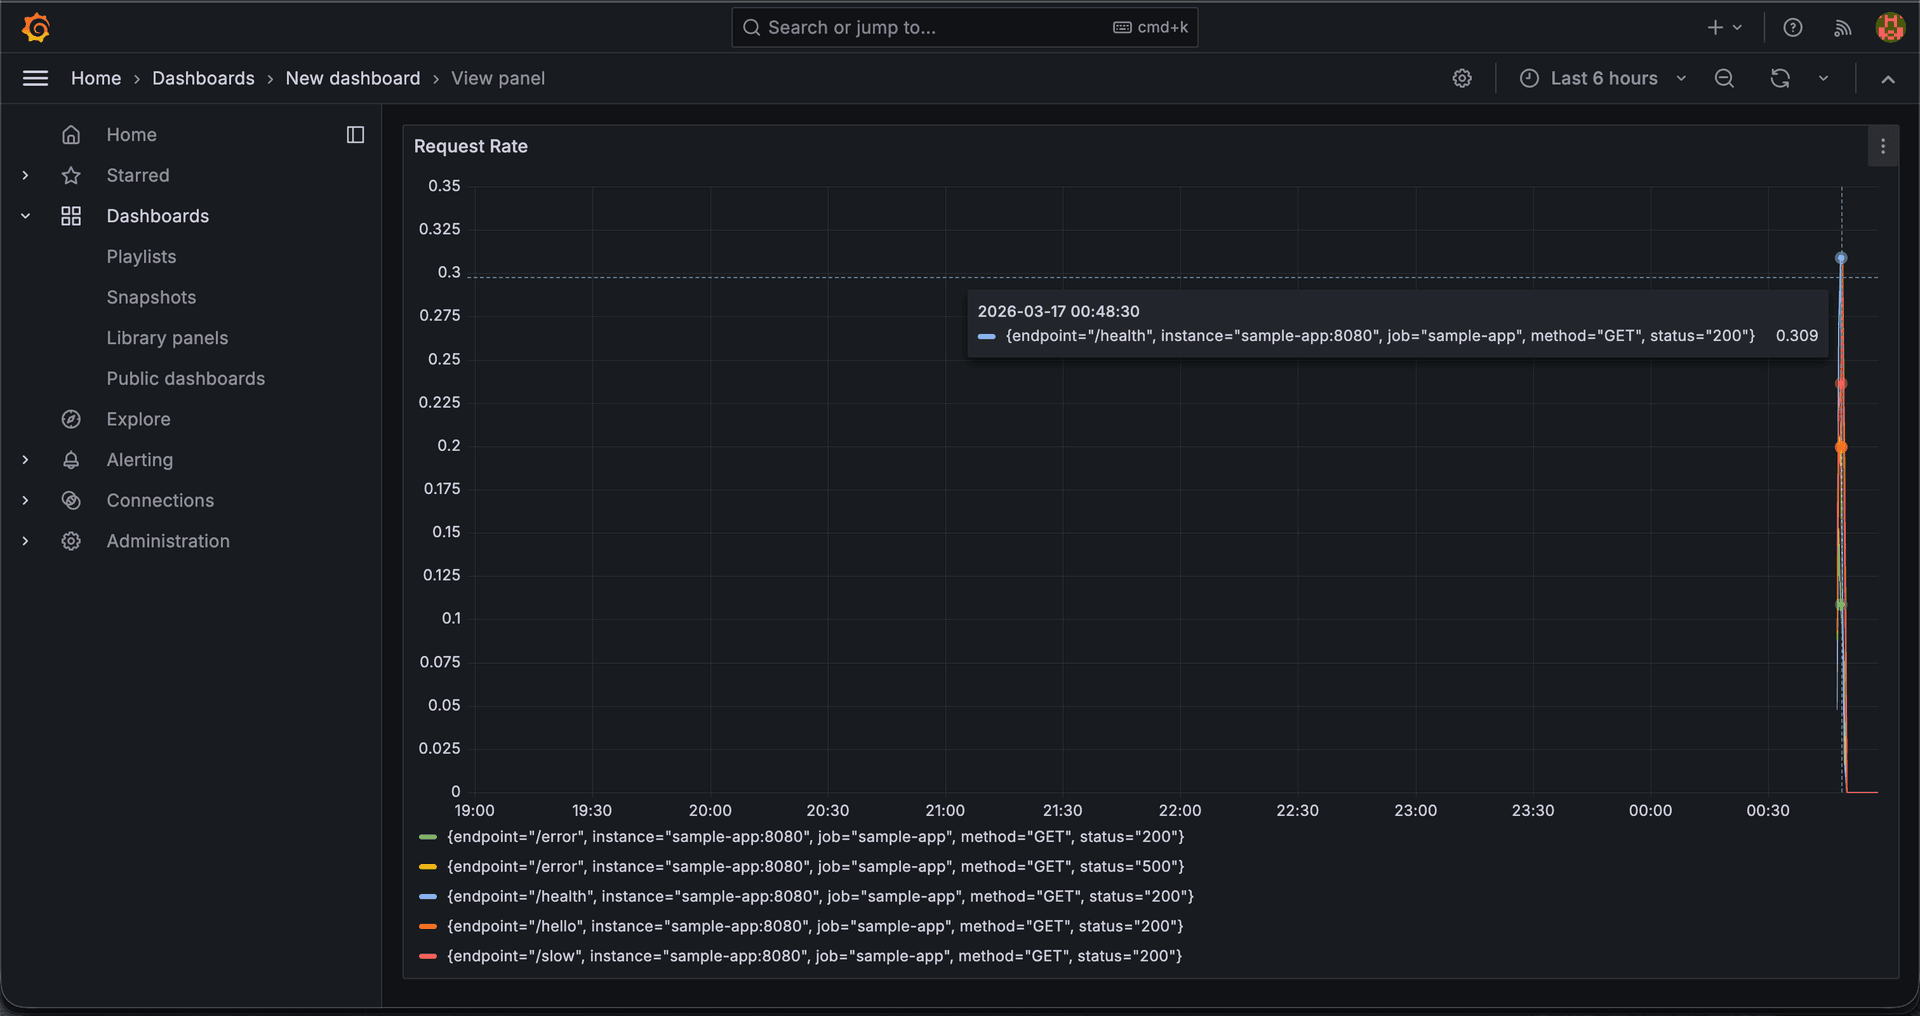Open the user profile avatar
The width and height of the screenshot is (1920, 1016).
[x=1889, y=27]
